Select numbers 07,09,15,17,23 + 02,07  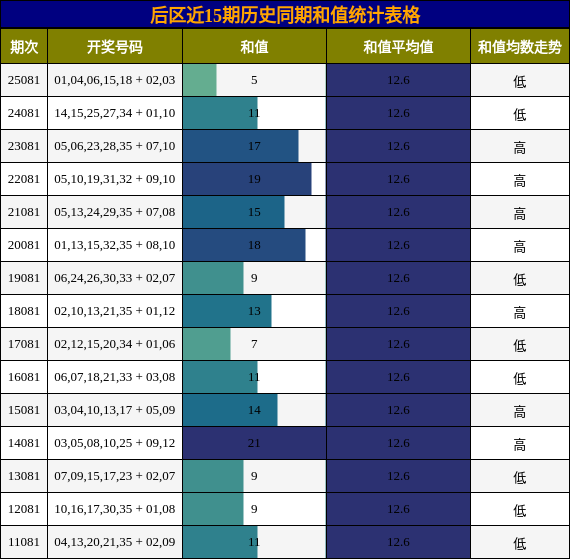[x=115, y=476]
